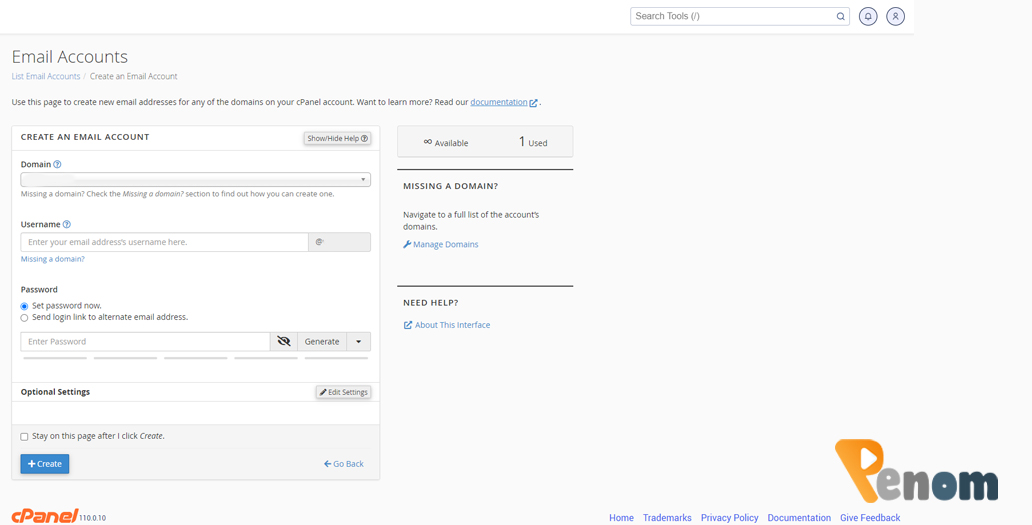Select Set password now radio
Image resolution: width=1032 pixels, height=525 pixels.
click(x=24, y=307)
